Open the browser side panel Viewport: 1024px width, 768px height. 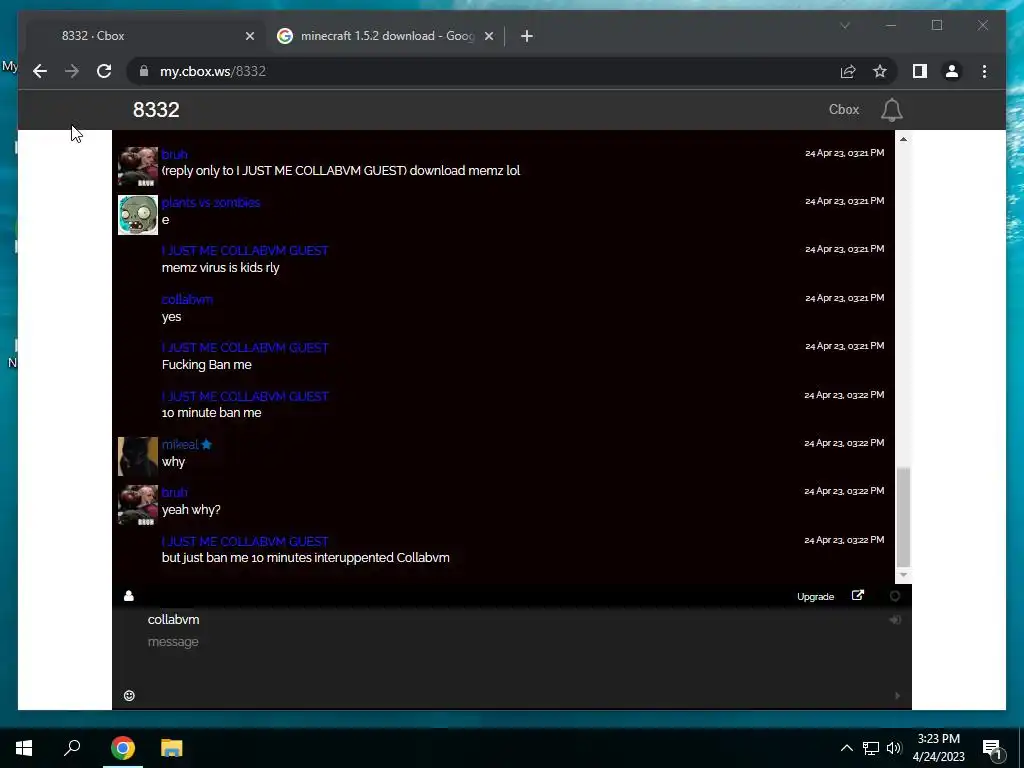pos(920,71)
